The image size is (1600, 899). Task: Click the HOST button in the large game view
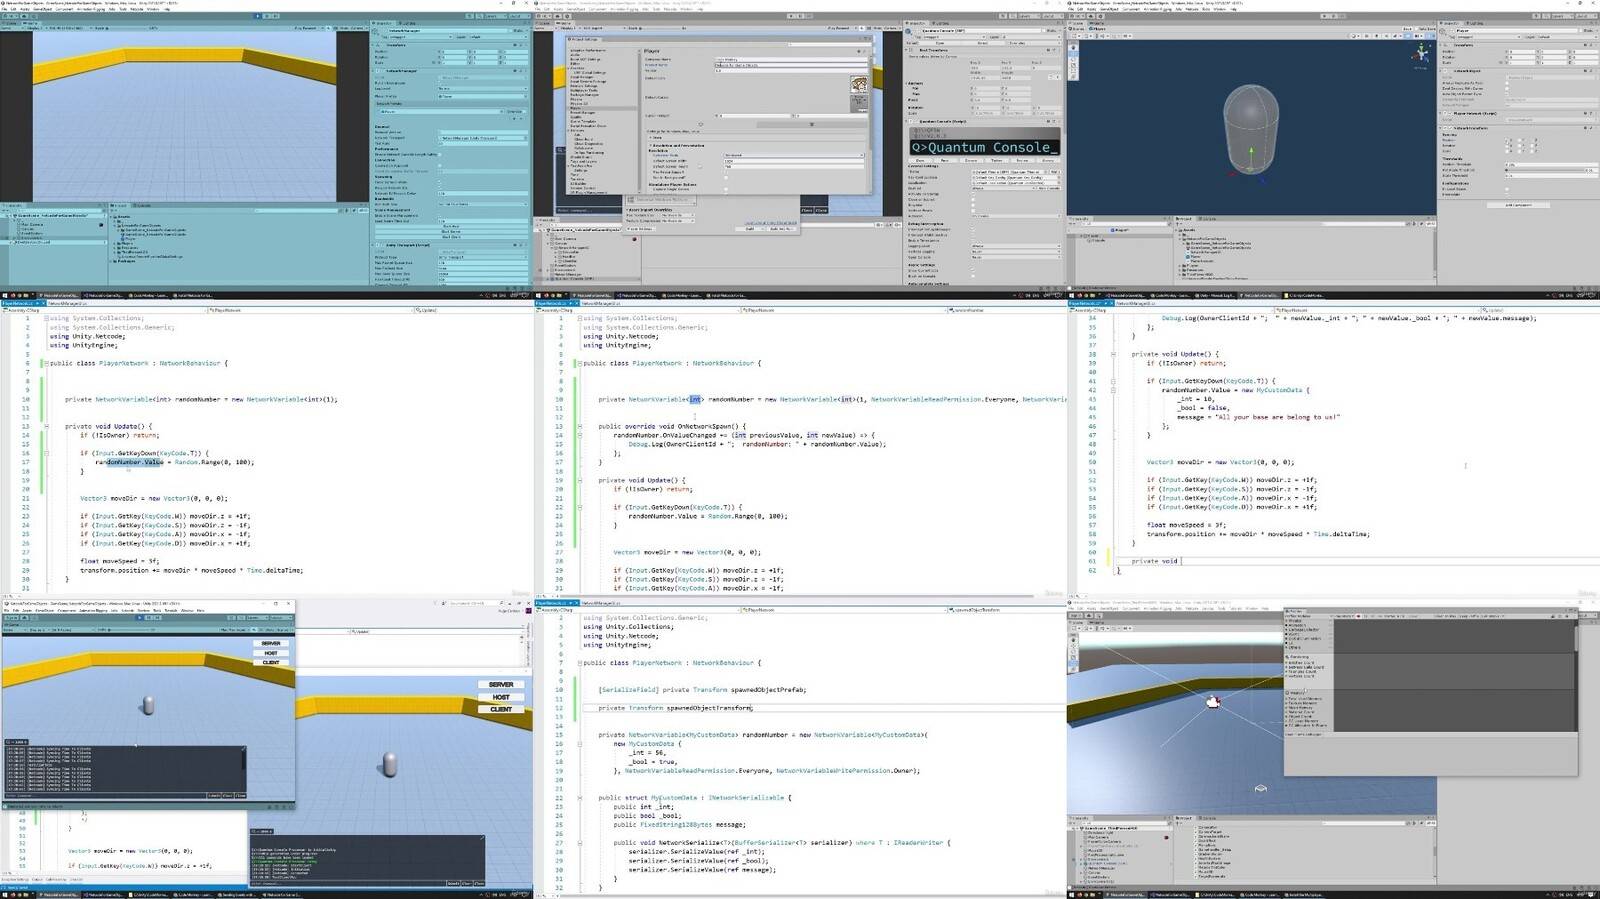(501, 697)
